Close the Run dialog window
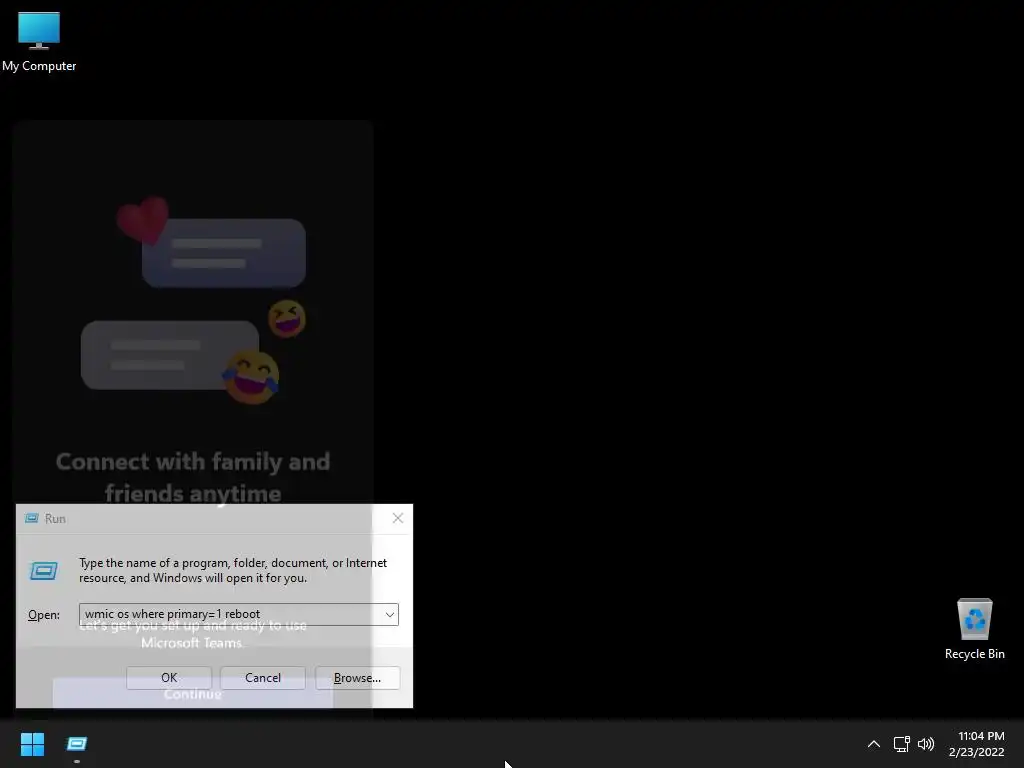This screenshot has width=1024, height=768. (398, 519)
